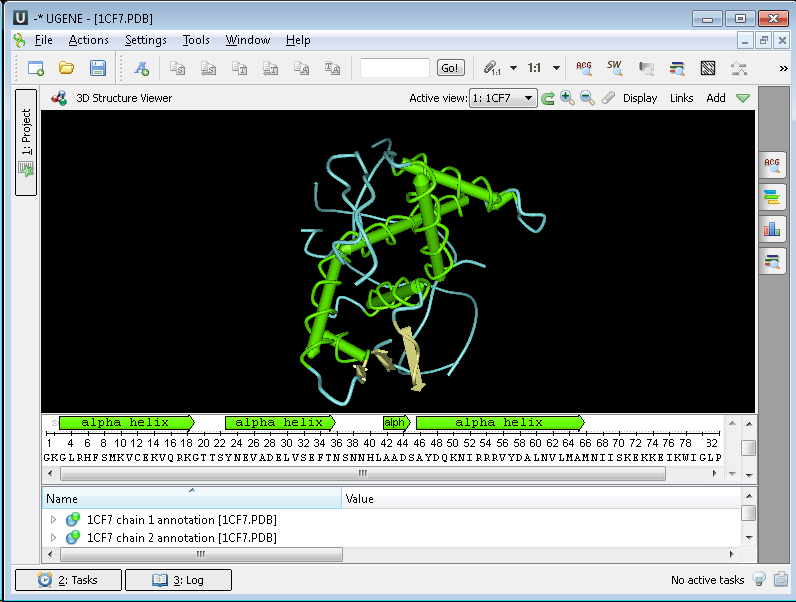Click the Display button in viewer

[640, 98]
